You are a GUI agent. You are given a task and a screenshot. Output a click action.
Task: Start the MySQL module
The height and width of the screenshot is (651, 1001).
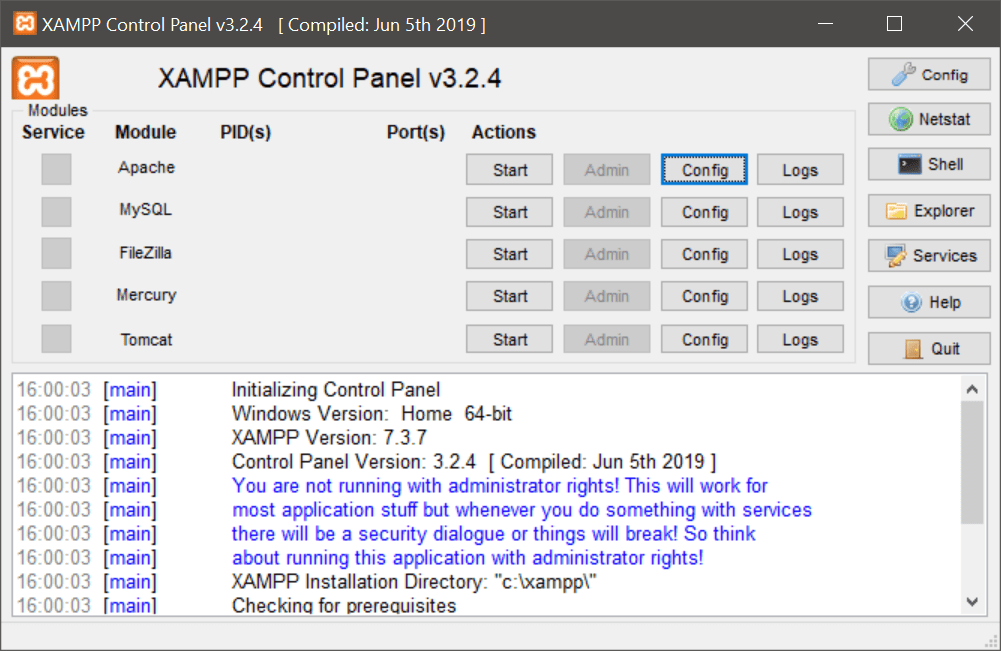(509, 212)
